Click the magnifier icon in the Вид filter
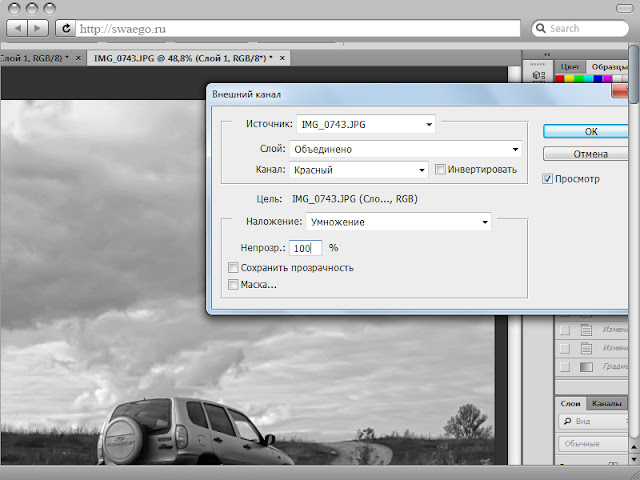The image size is (640, 480). 567,421
